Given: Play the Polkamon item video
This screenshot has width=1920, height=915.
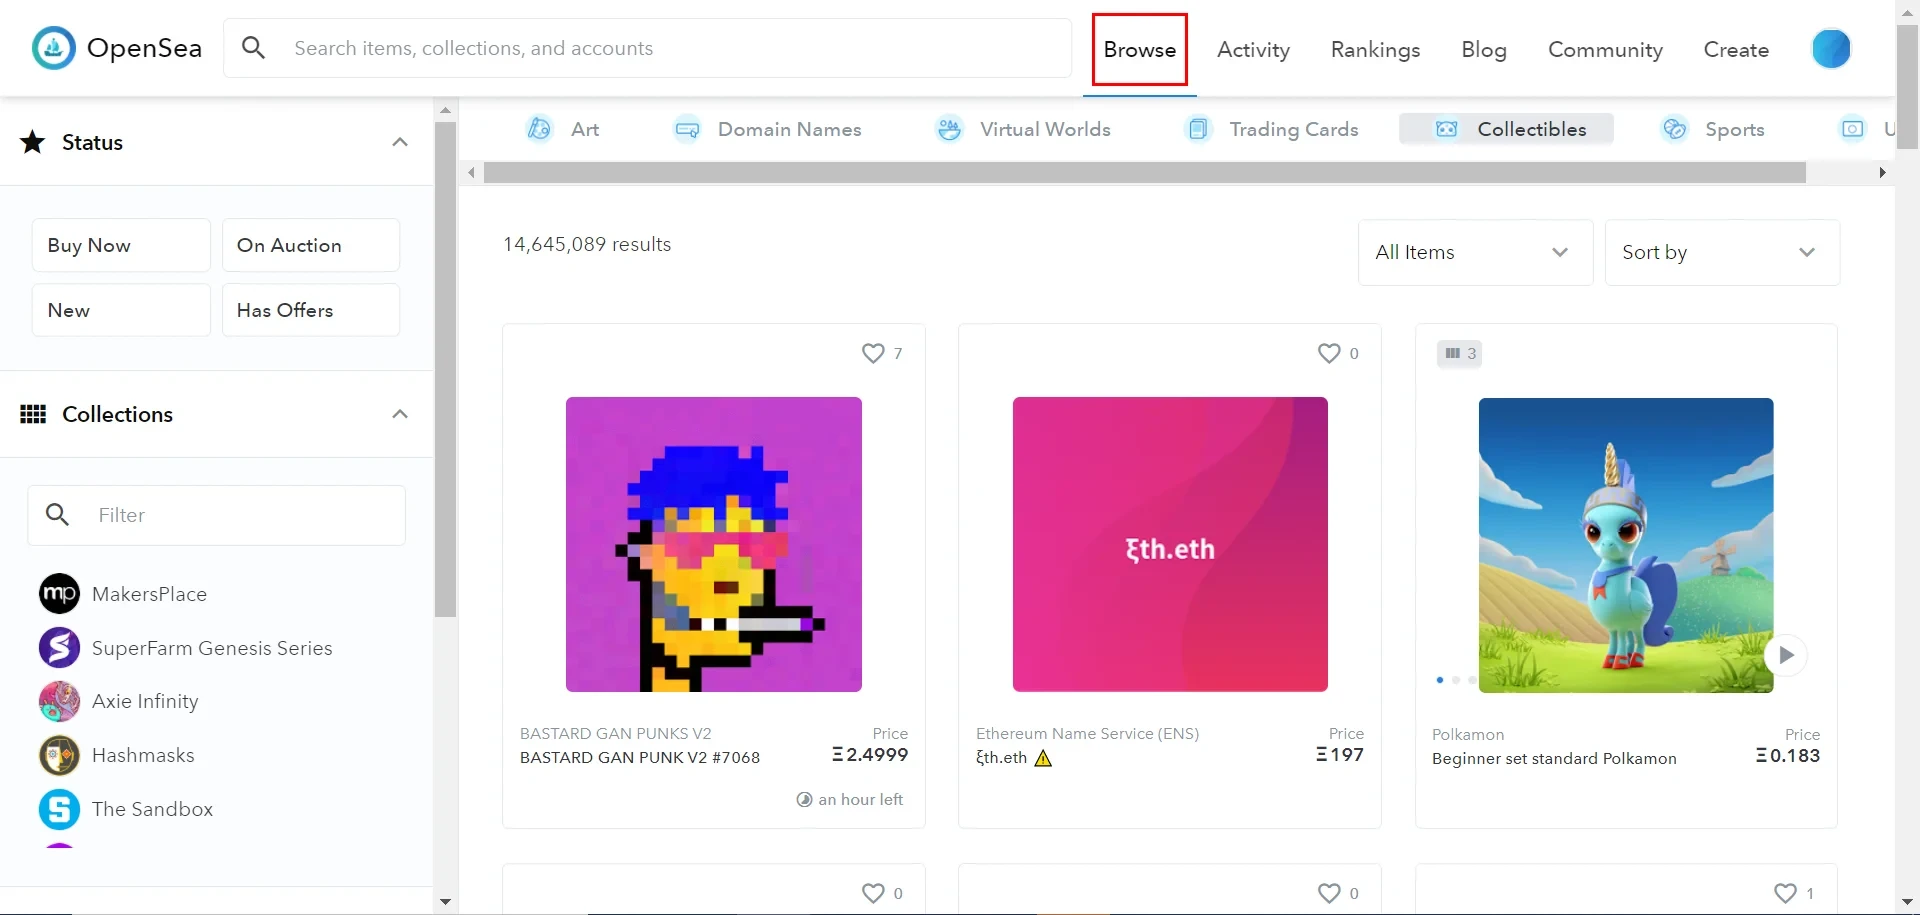Looking at the screenshot, I should tap(1786, 655).
